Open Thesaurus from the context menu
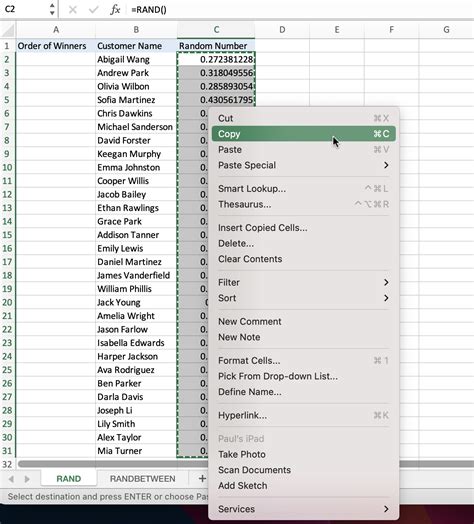474x524 pixels. (304, 204)
